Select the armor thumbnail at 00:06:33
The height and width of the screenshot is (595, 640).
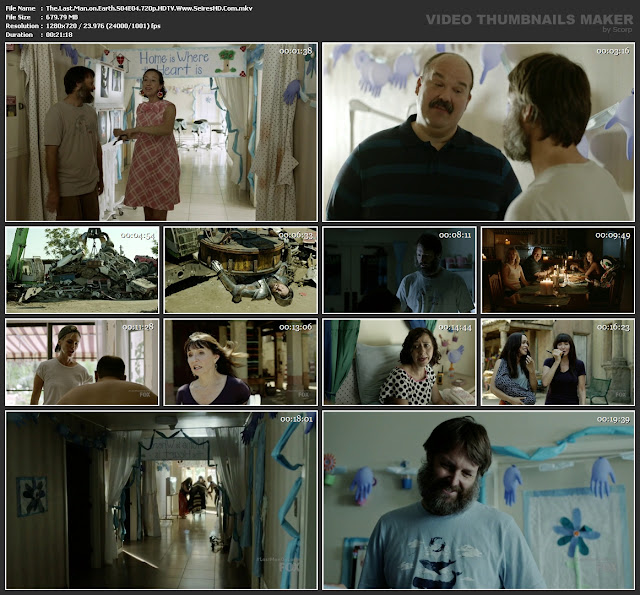click(x=241, y=270)
